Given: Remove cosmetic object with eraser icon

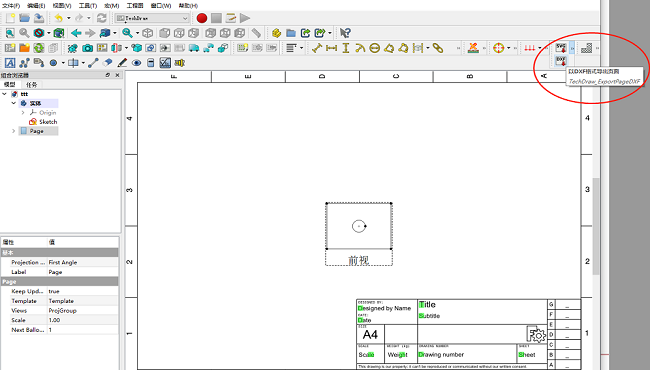Looking at the screenshot, I should click(108, 63).
